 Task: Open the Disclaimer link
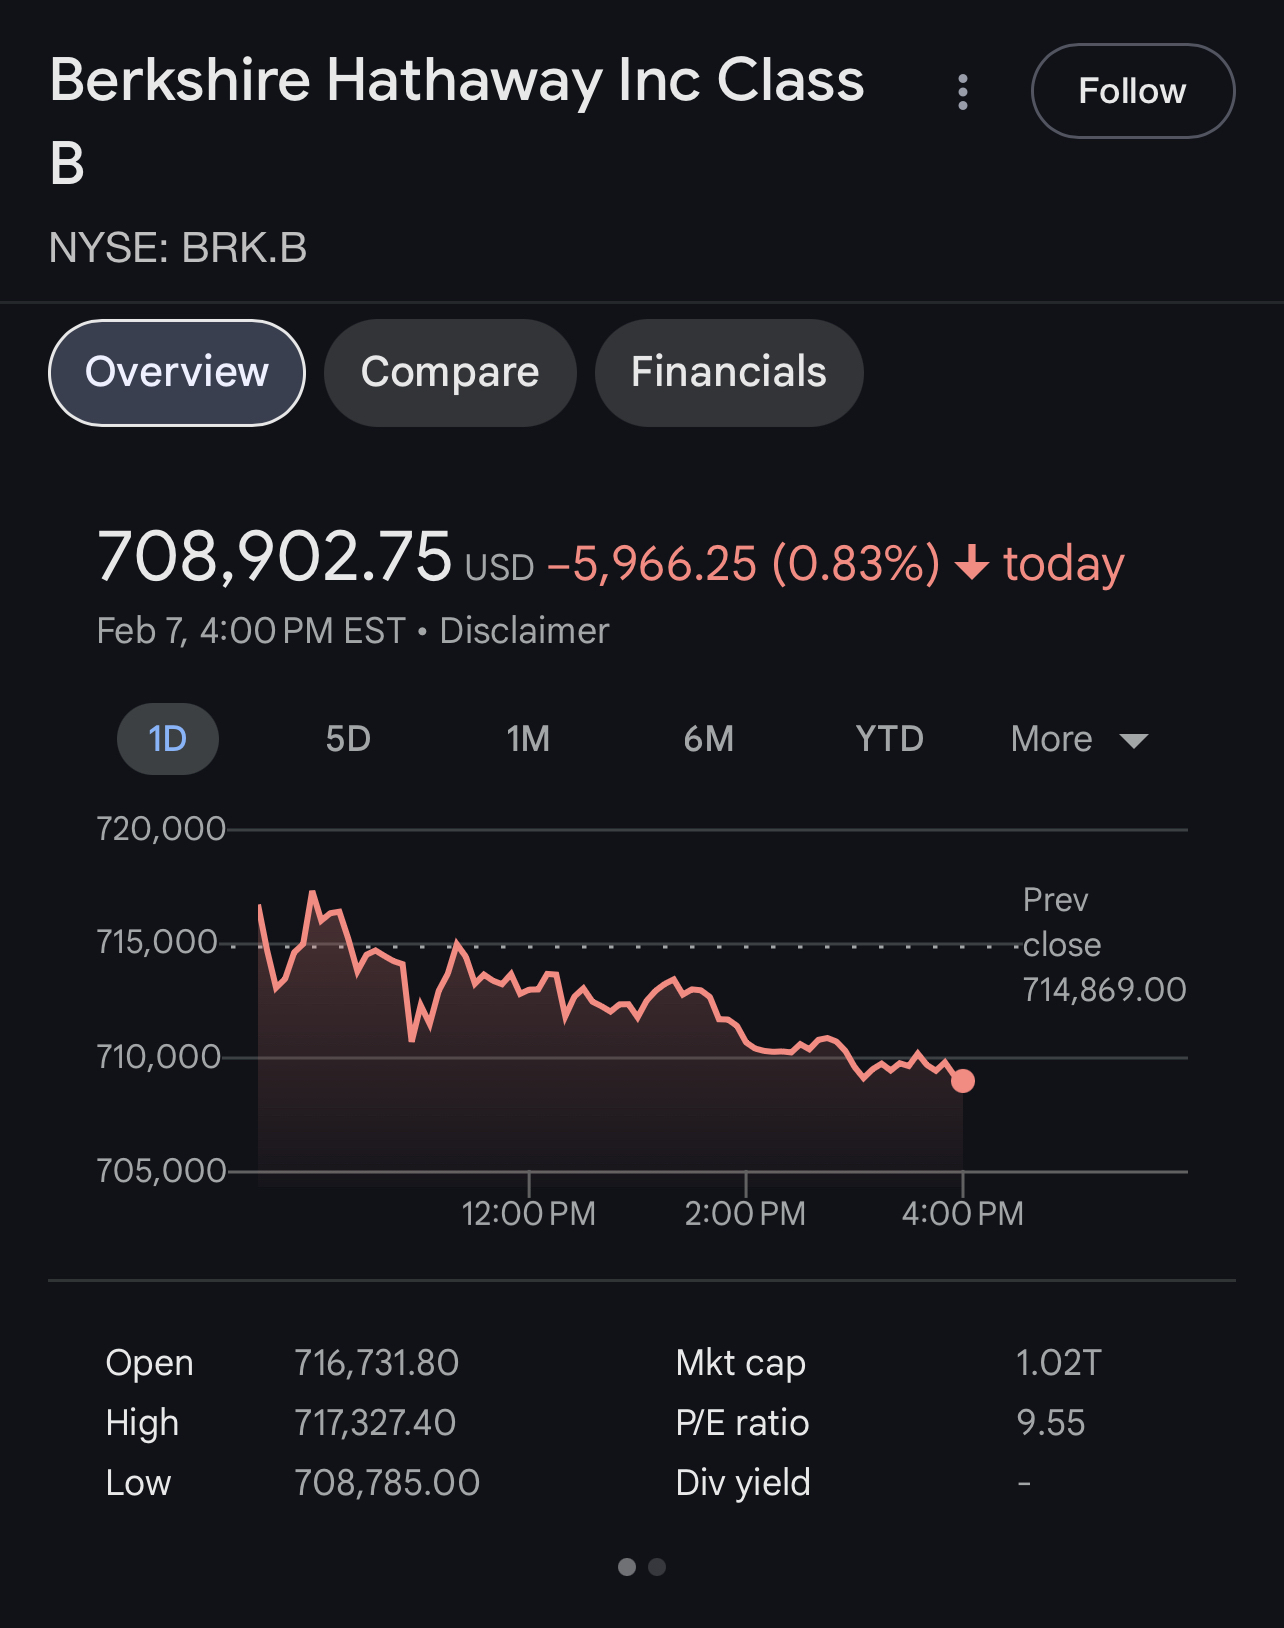(524, 631)
